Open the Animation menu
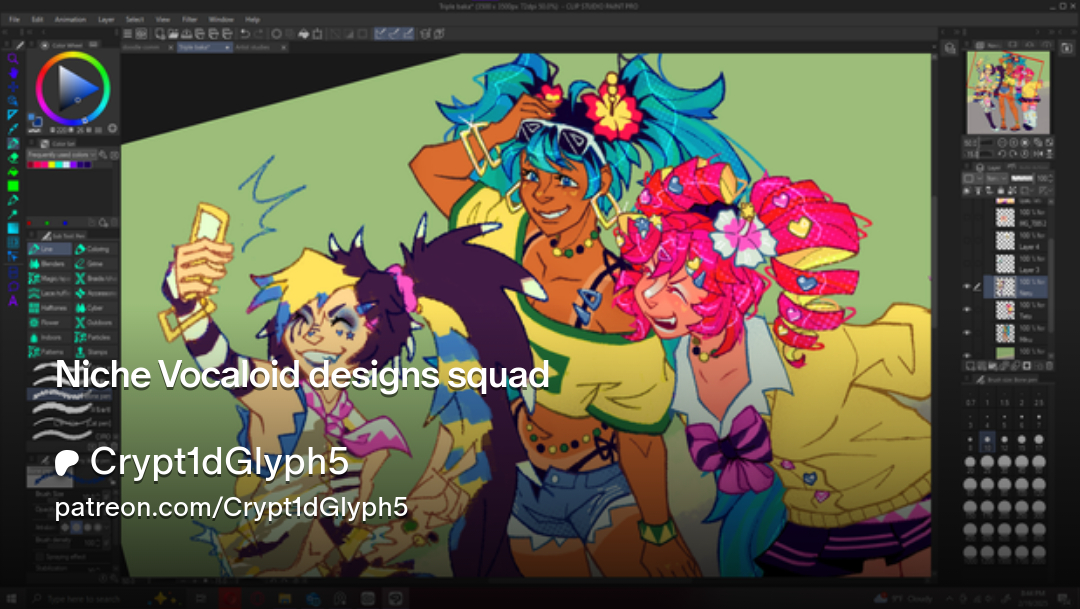This screenshot has width=1080, height=609. click(x=70, y=19)
